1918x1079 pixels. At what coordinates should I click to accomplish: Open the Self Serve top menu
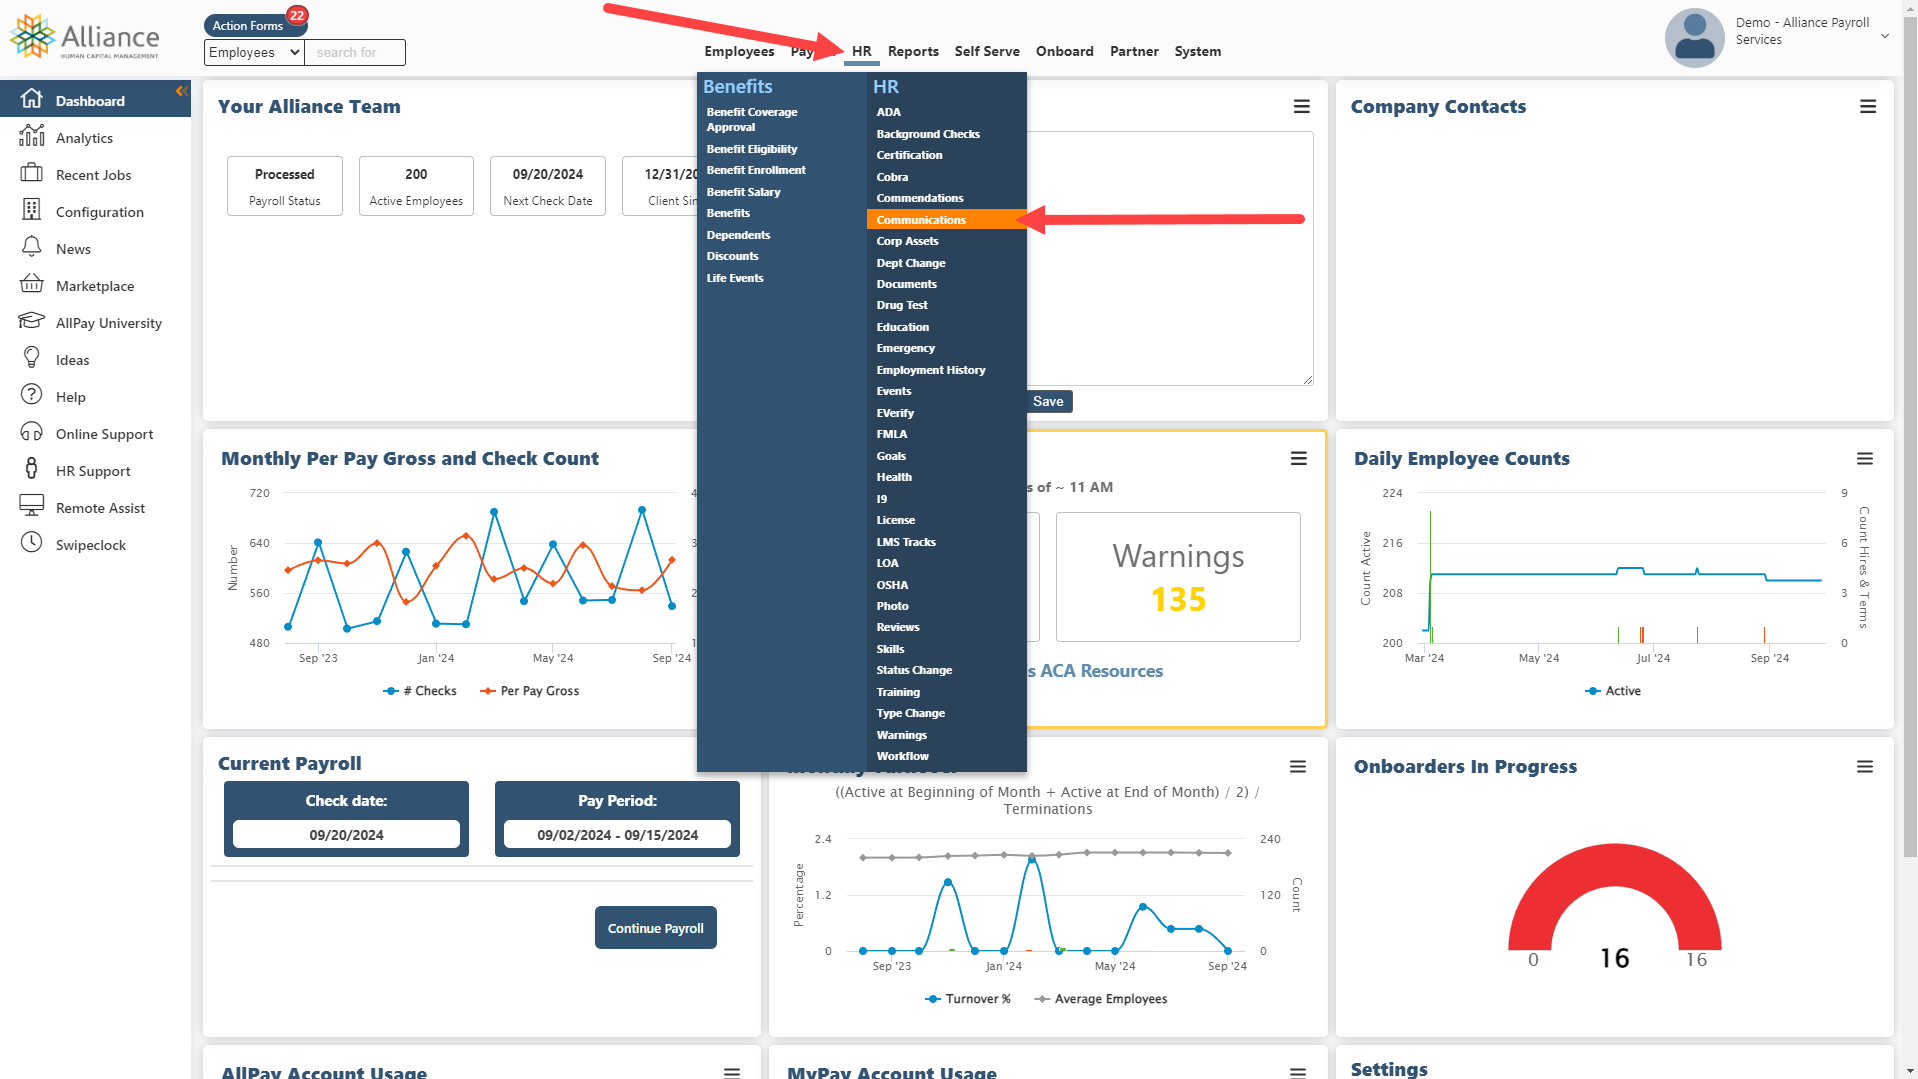tap(987, 51)
